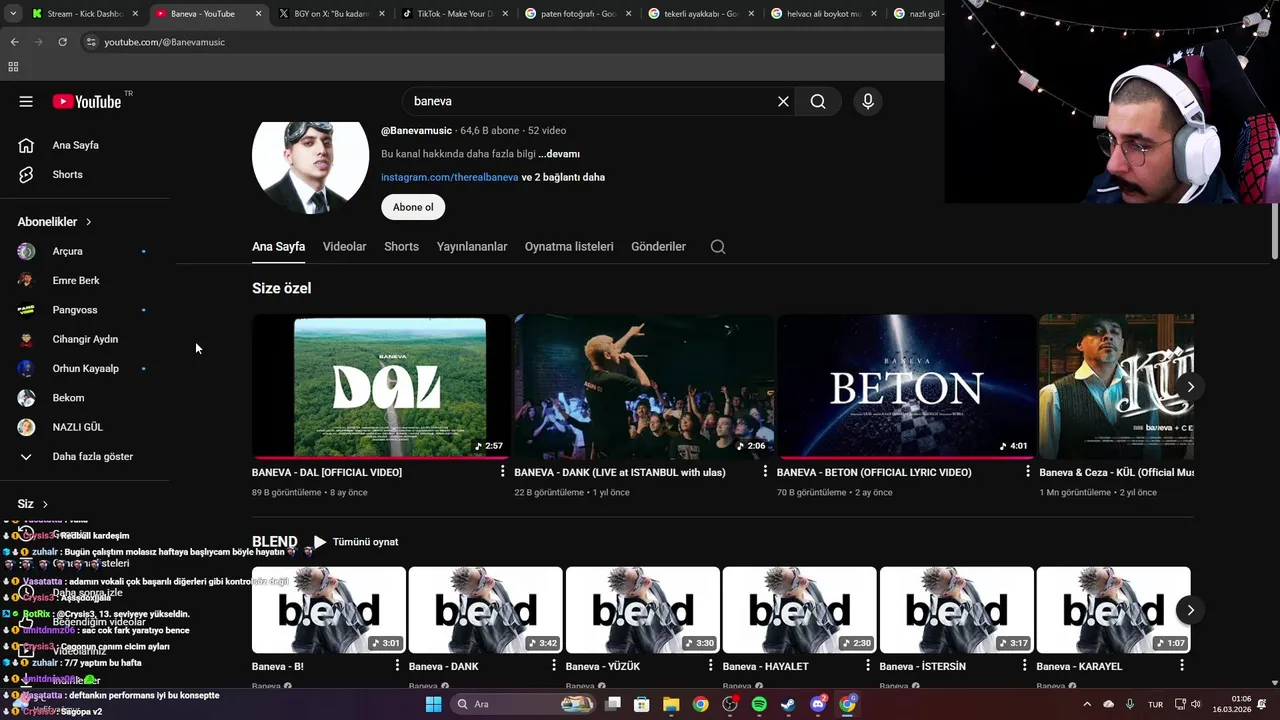Open options menu for BANEVA - BETON video
1280x720 pixels.
1027,471
